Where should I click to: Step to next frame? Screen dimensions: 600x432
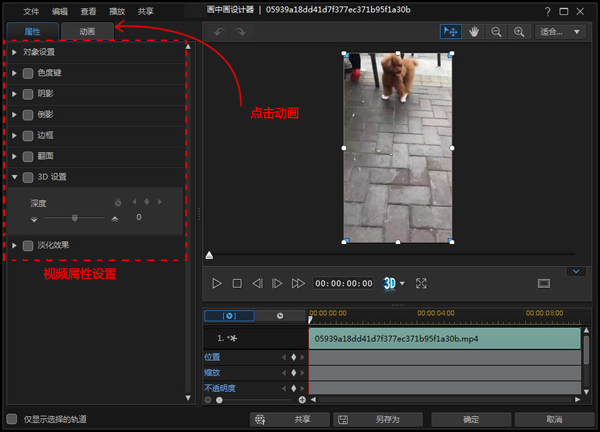(277, 284)
